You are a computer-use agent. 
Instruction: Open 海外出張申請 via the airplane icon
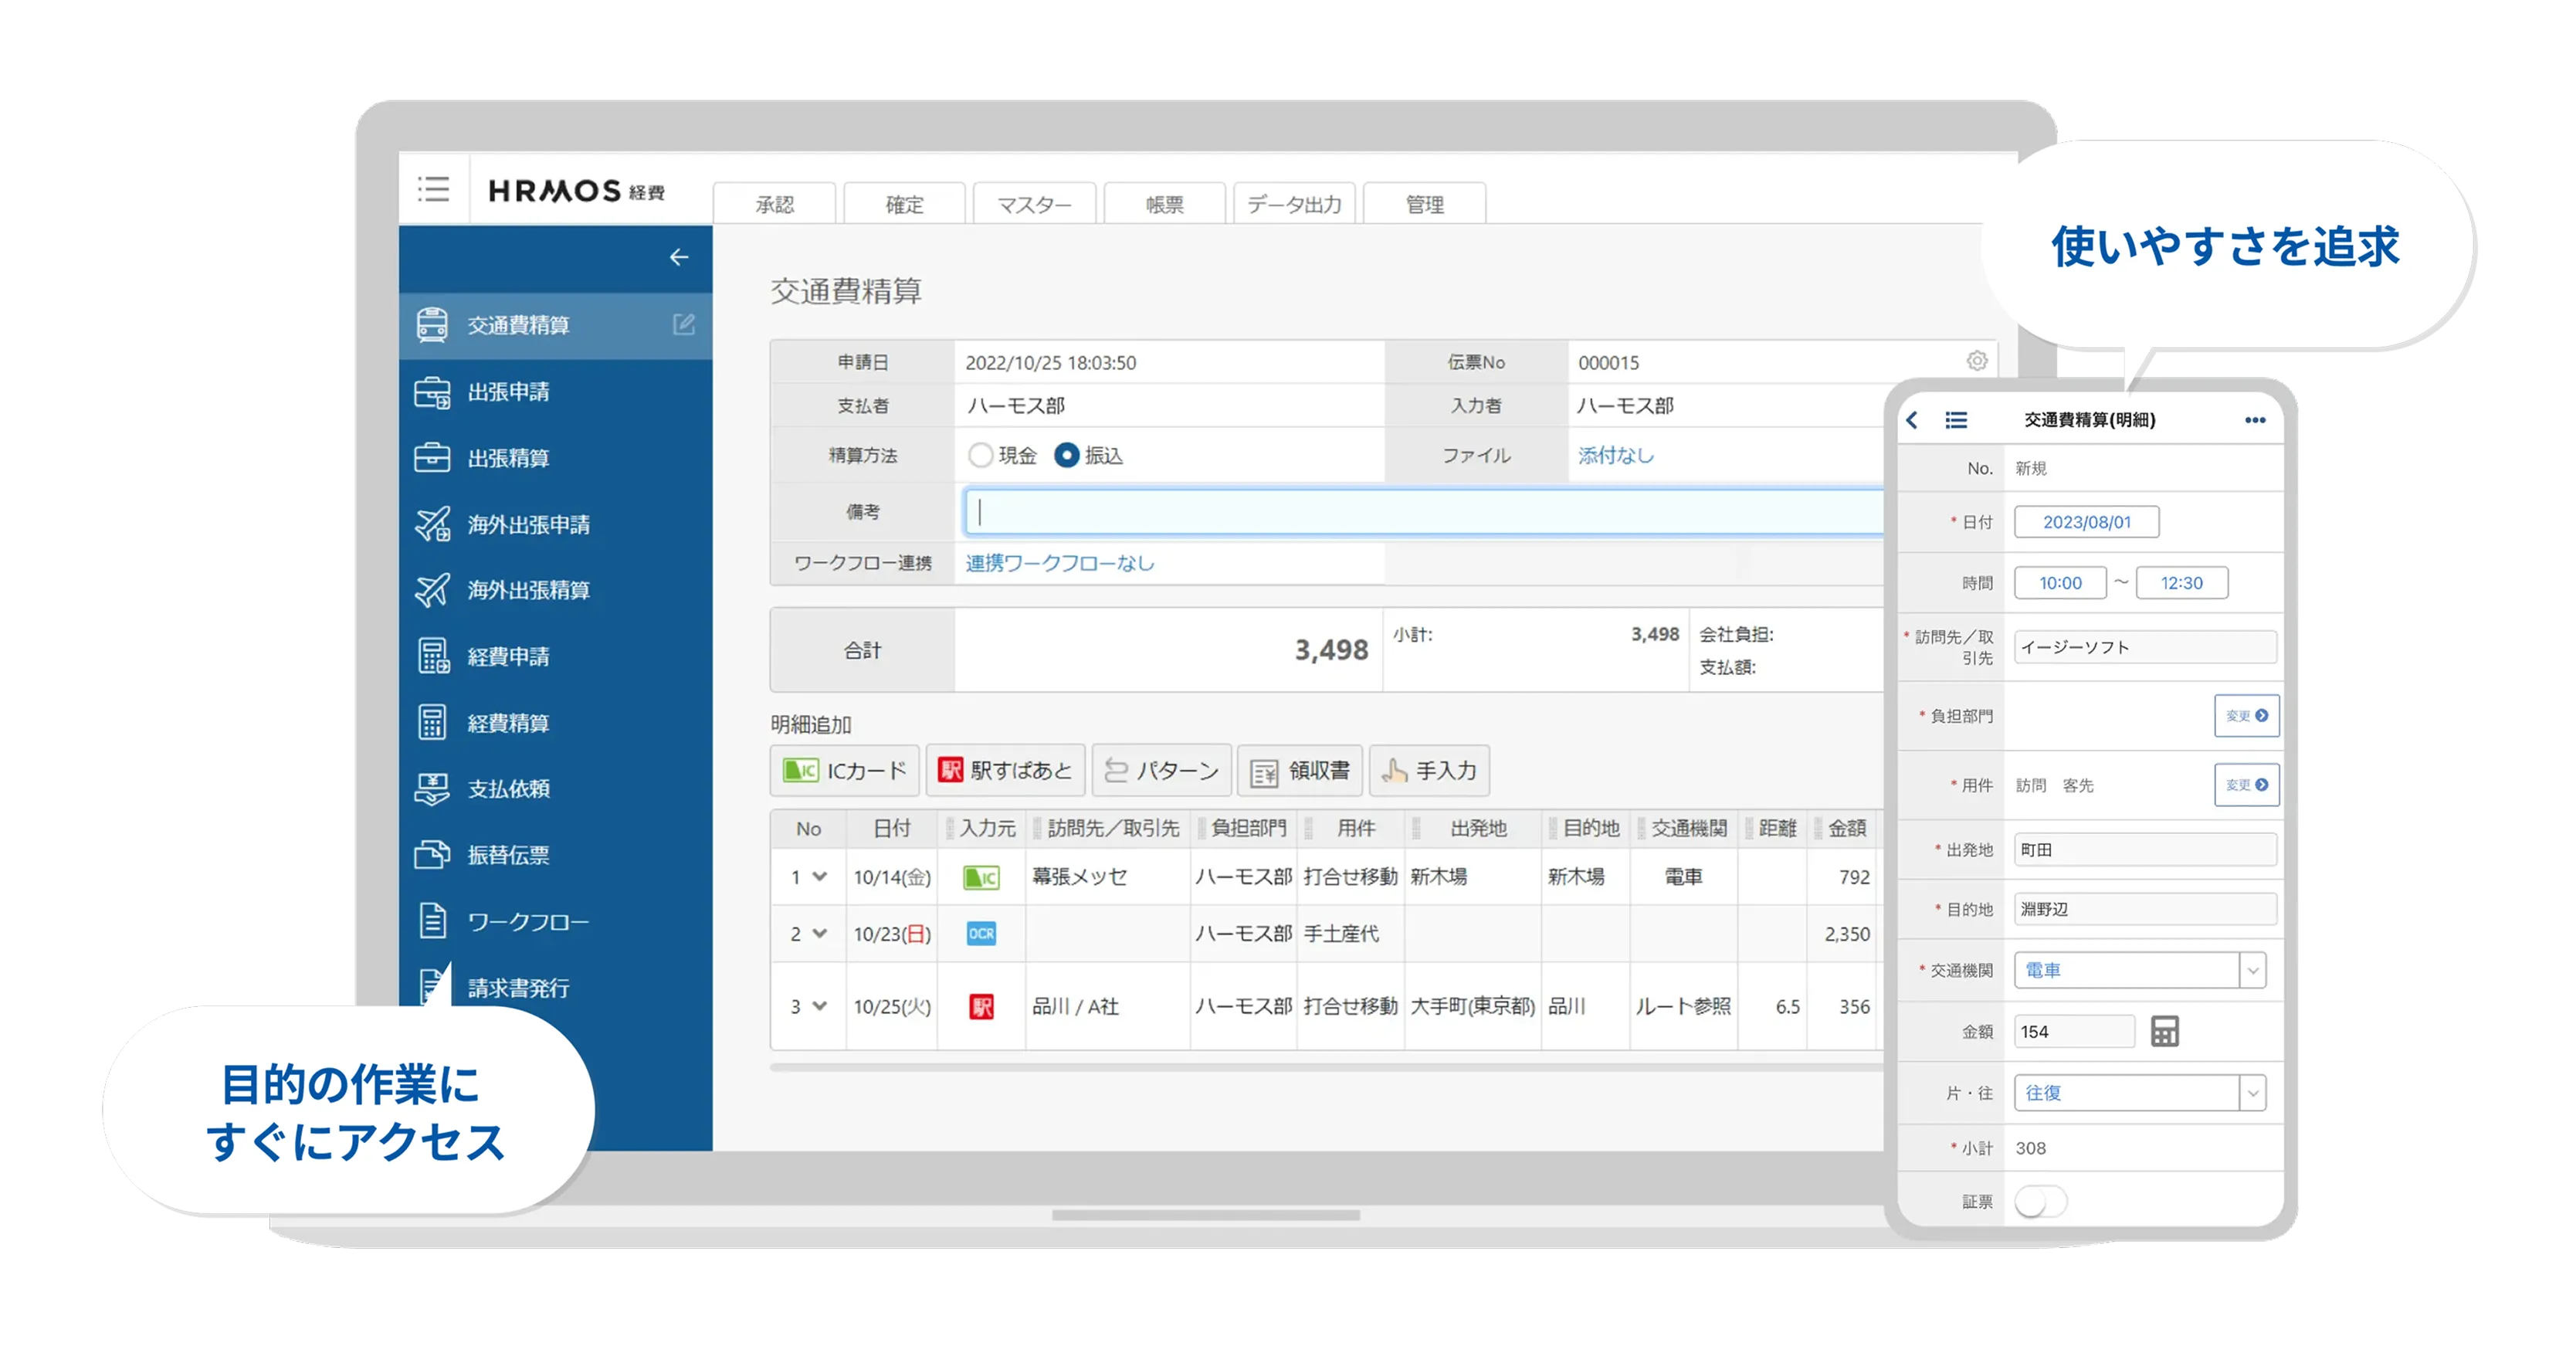tap(434, 524)
